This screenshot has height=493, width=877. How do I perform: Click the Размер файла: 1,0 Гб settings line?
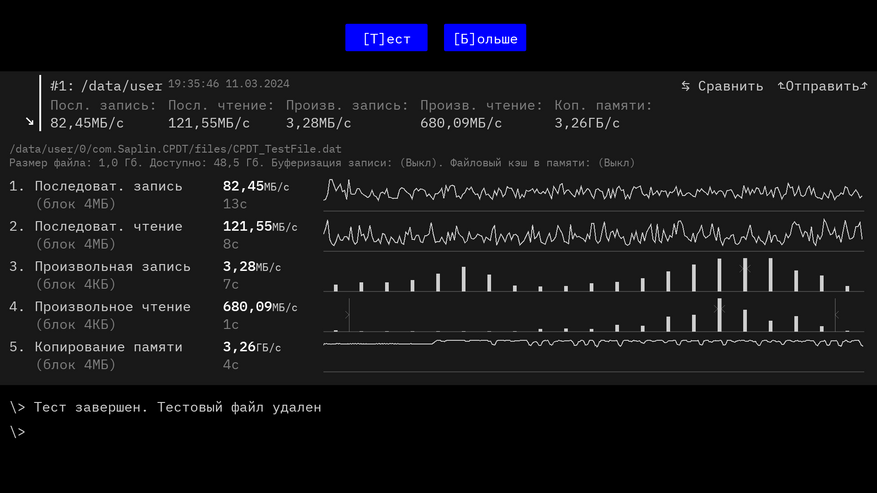tap(322, 163)
